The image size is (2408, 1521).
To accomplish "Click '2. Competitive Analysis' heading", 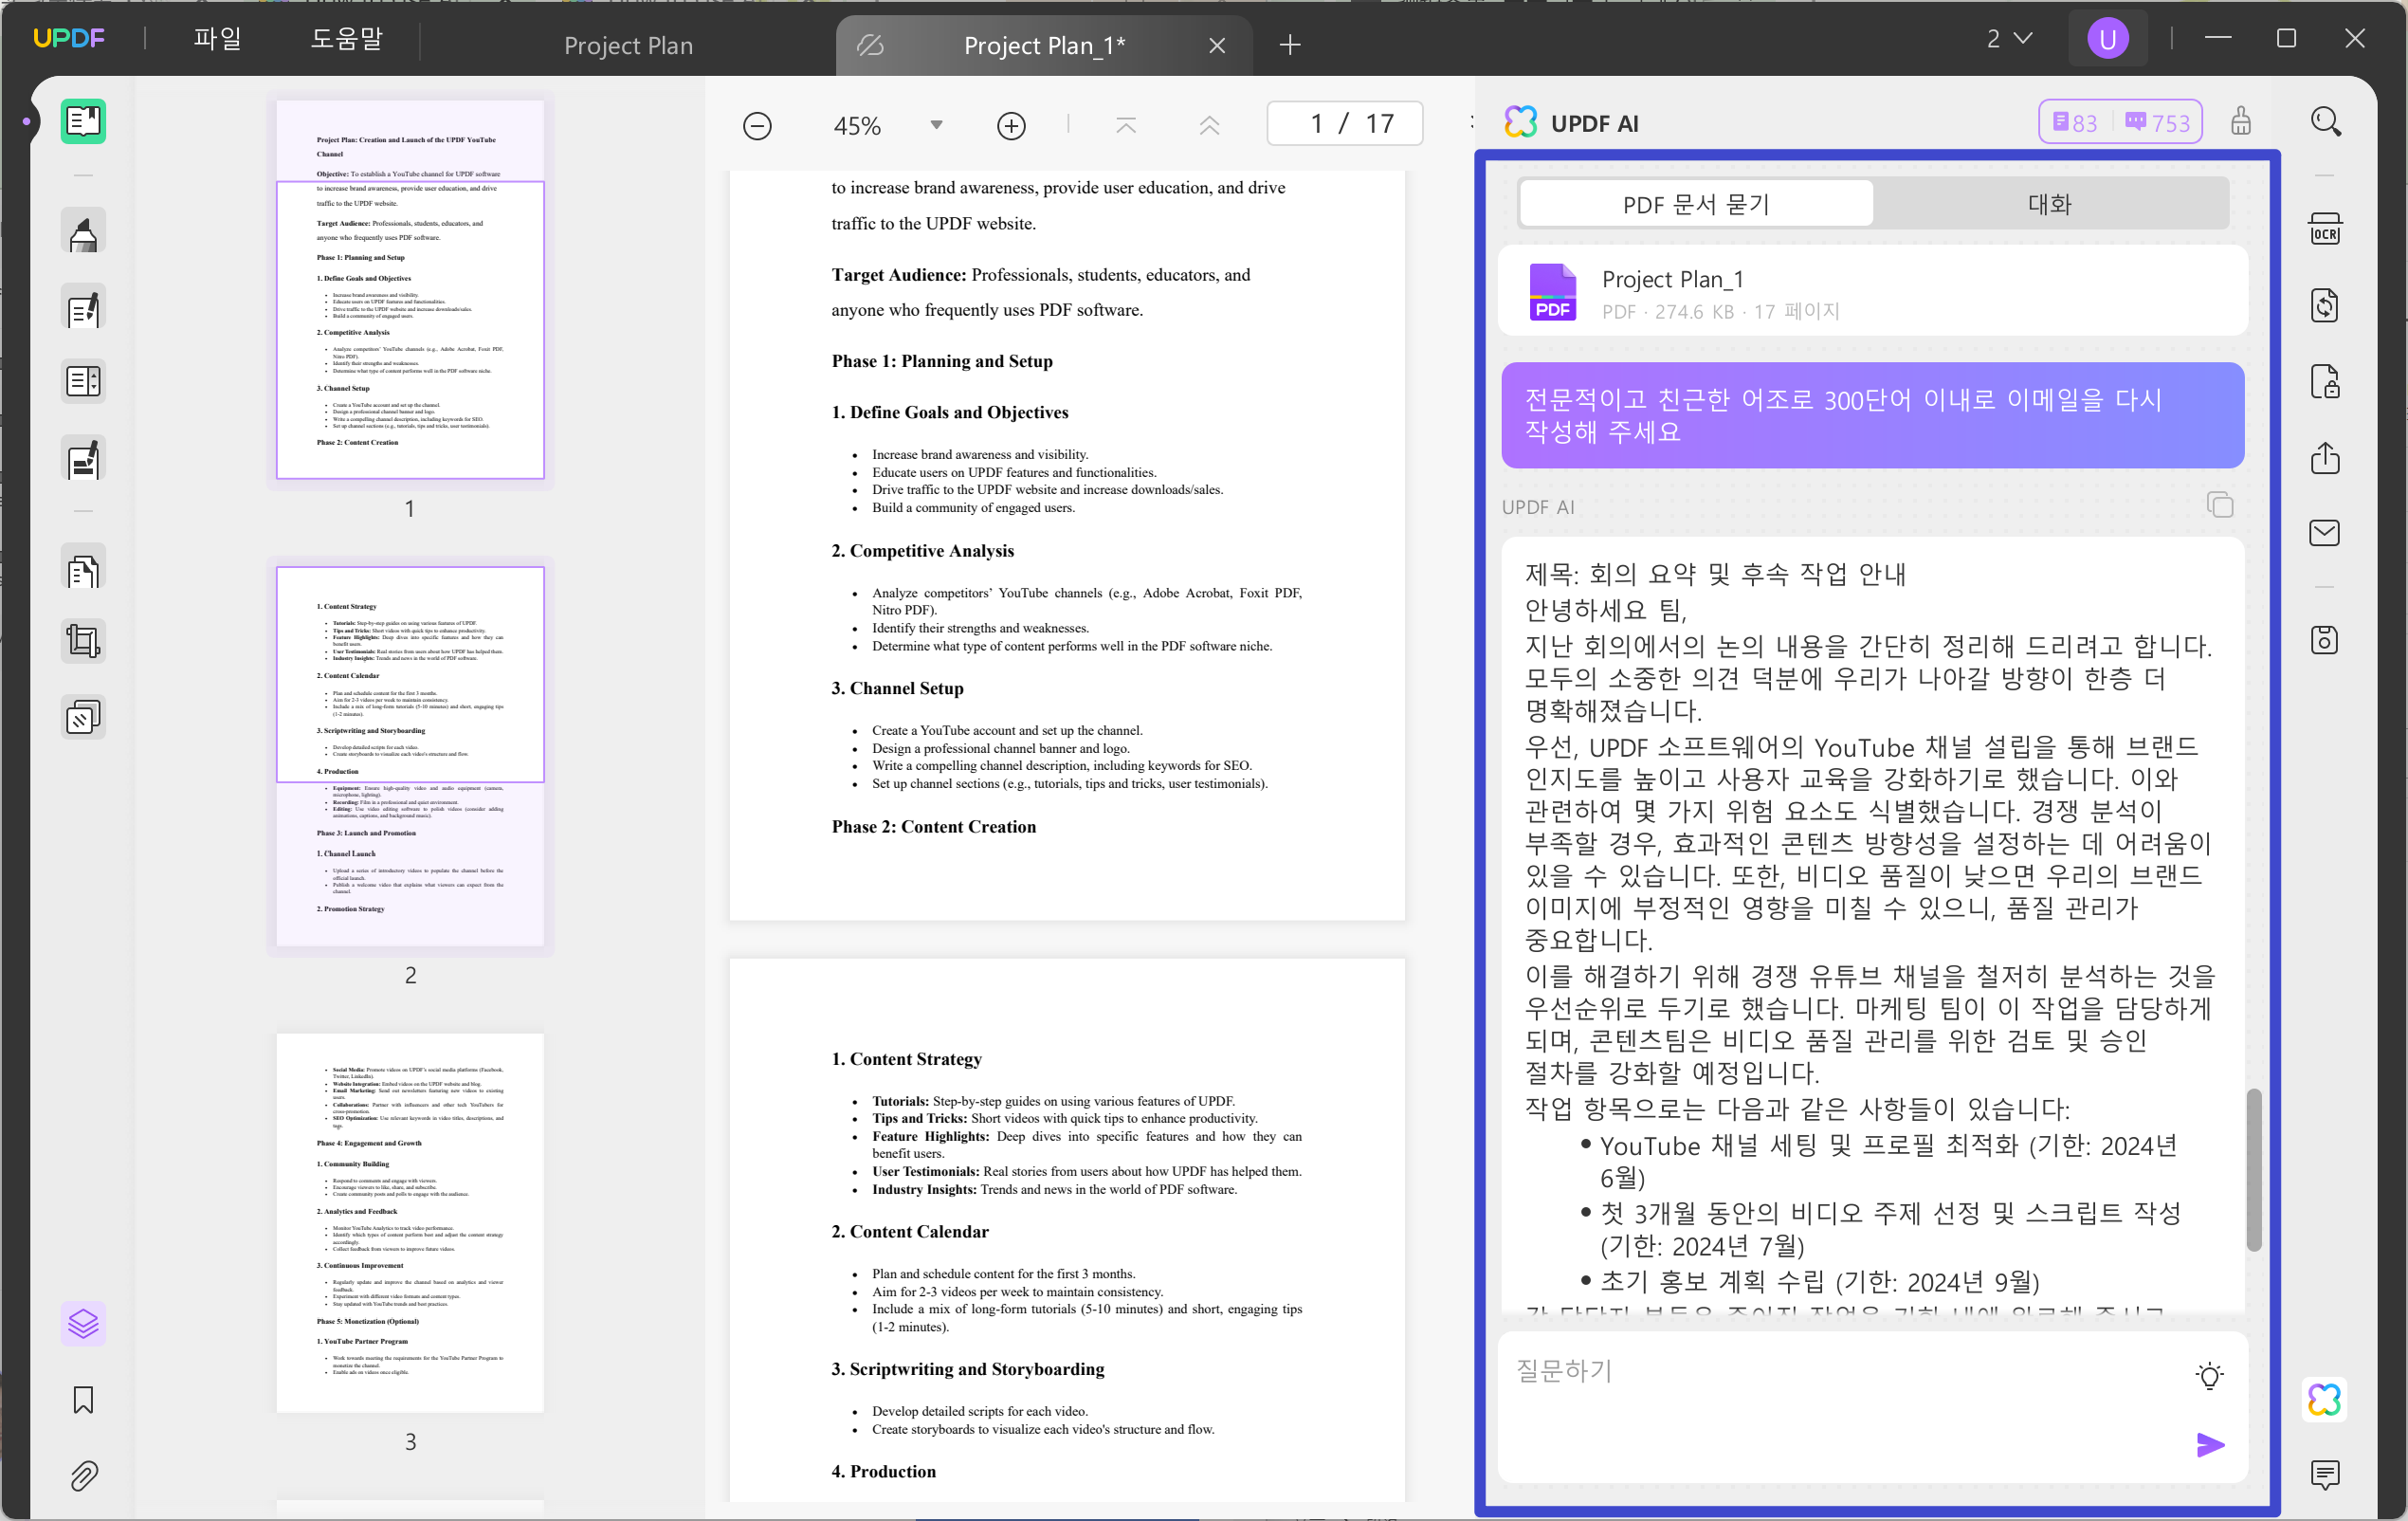I will coord(922,551).
